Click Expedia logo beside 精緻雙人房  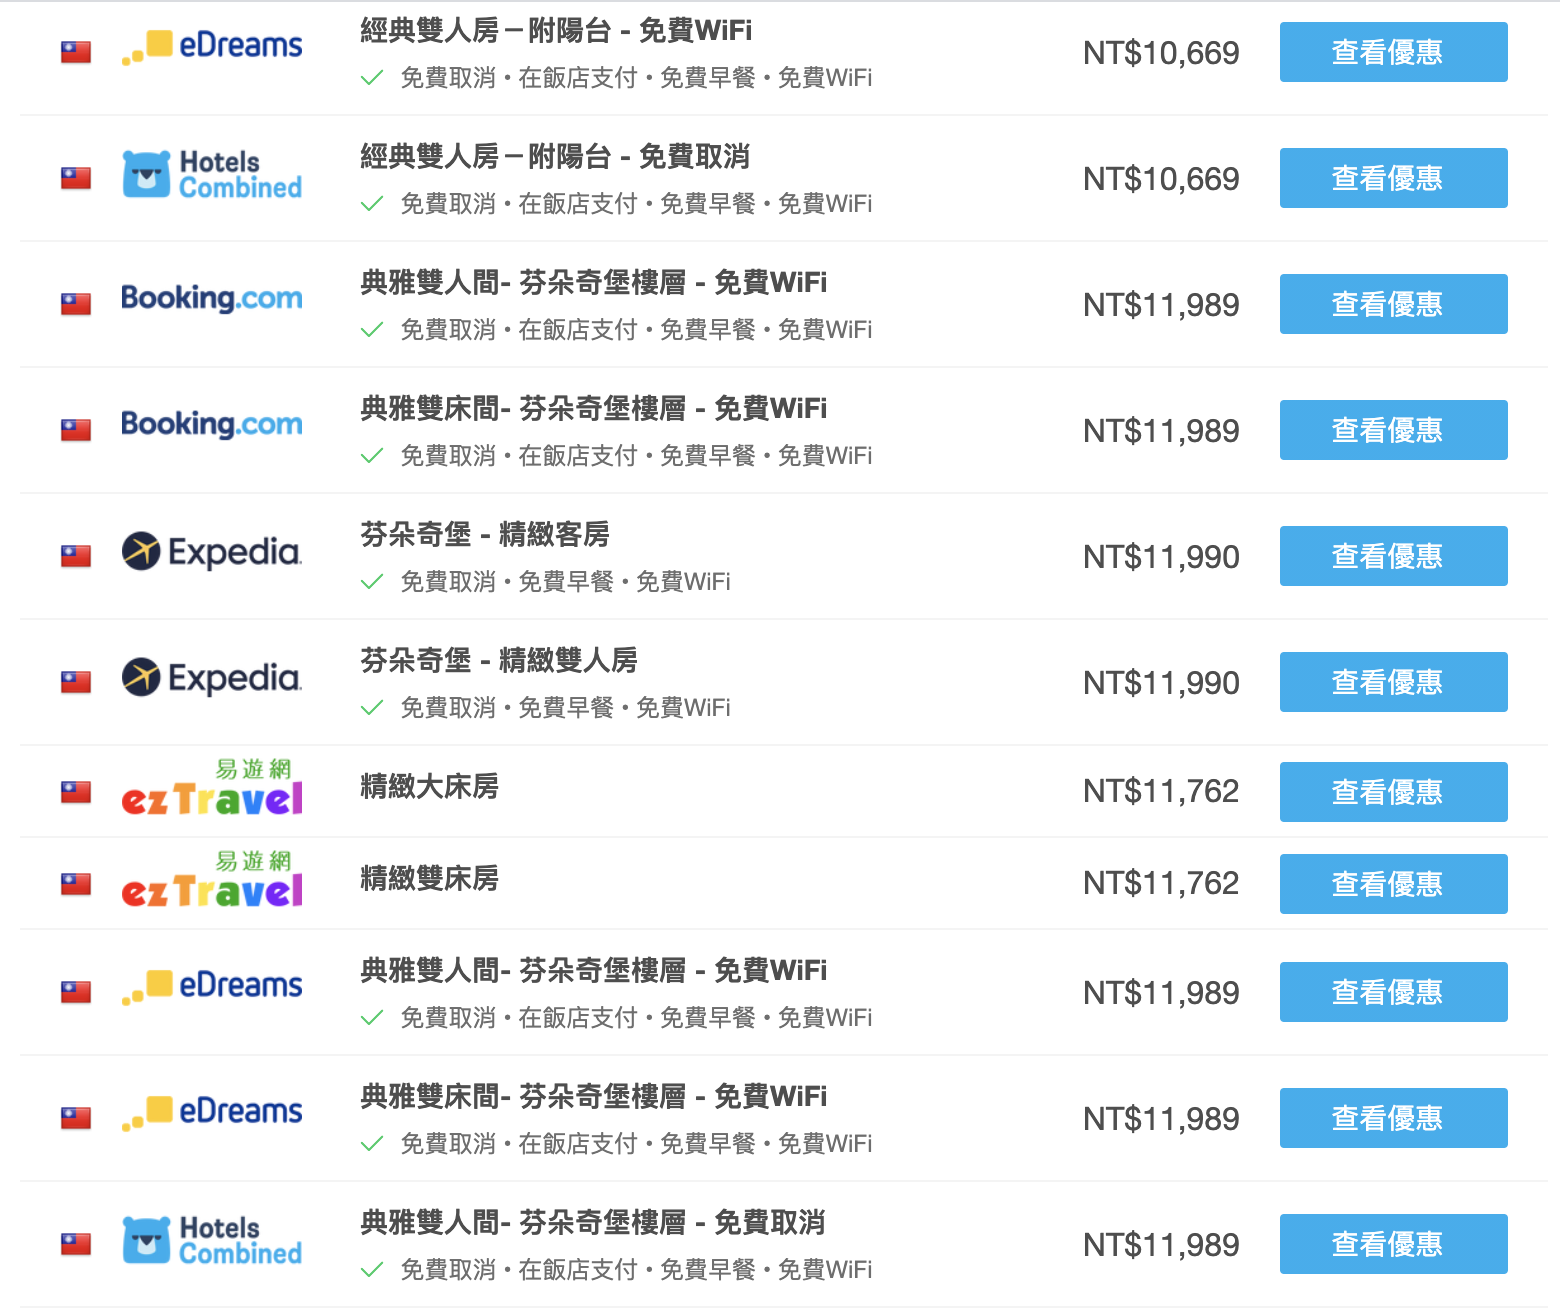point(211,677)
